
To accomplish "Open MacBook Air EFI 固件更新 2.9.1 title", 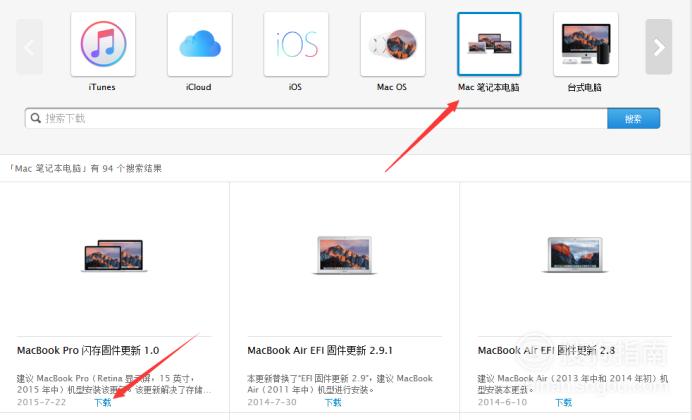I will [x=320, y=350].
